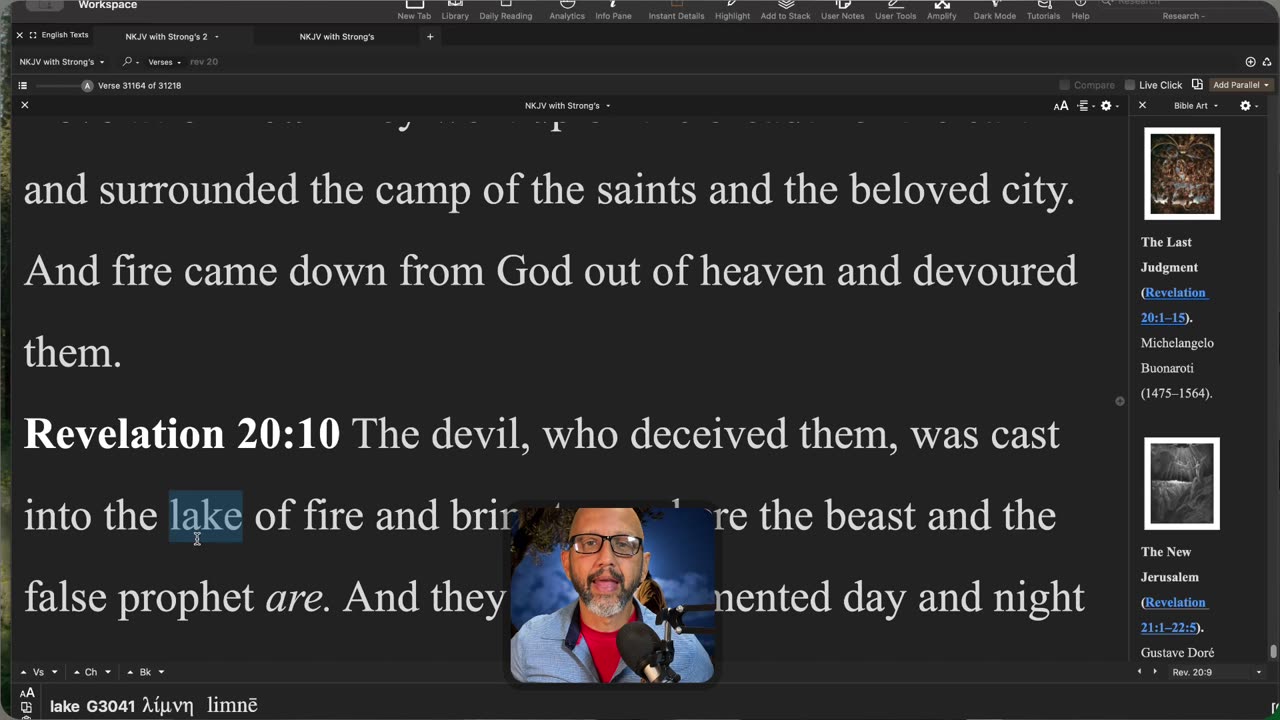Close the NKJV text pane
The width and height of the screenshot is (1280, 720).
pyautogui.click(x=25, y=105)
